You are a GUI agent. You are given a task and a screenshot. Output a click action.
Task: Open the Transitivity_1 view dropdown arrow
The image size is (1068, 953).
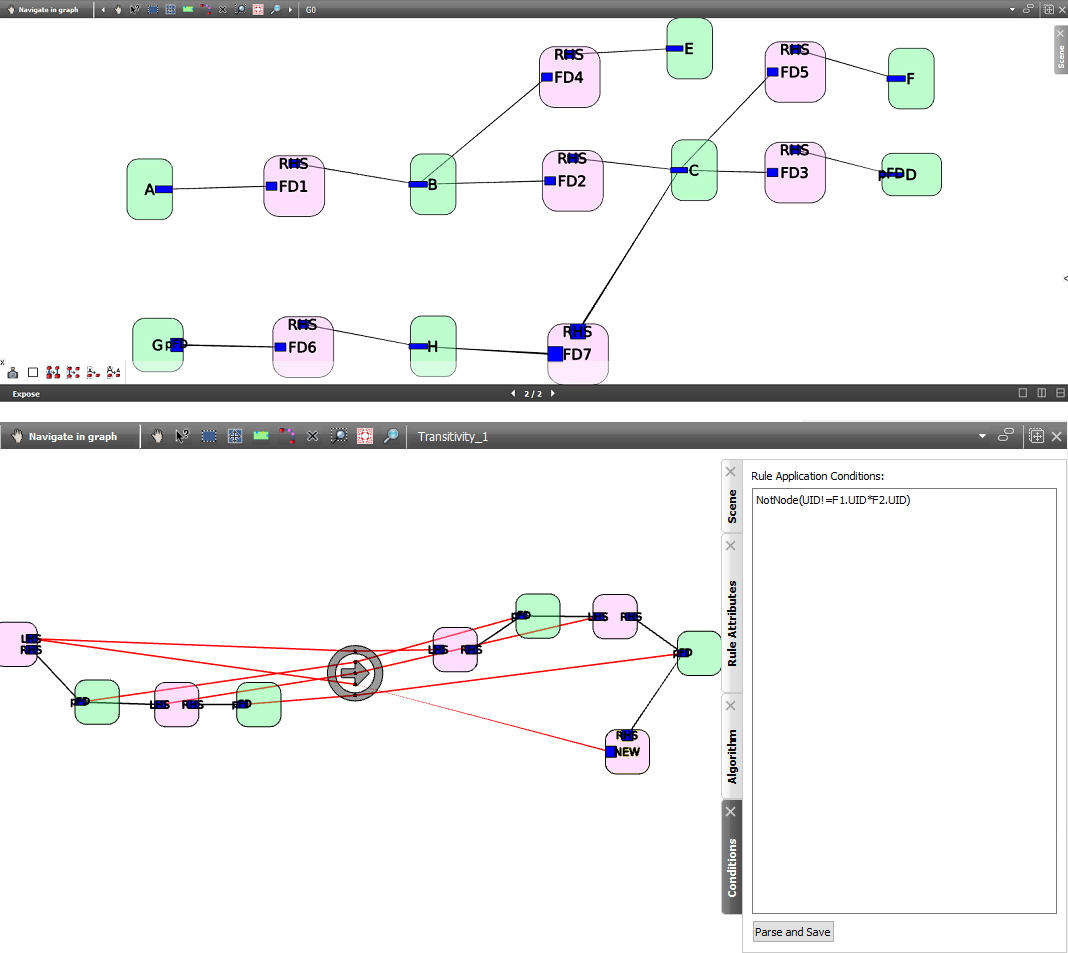[982, 437]
